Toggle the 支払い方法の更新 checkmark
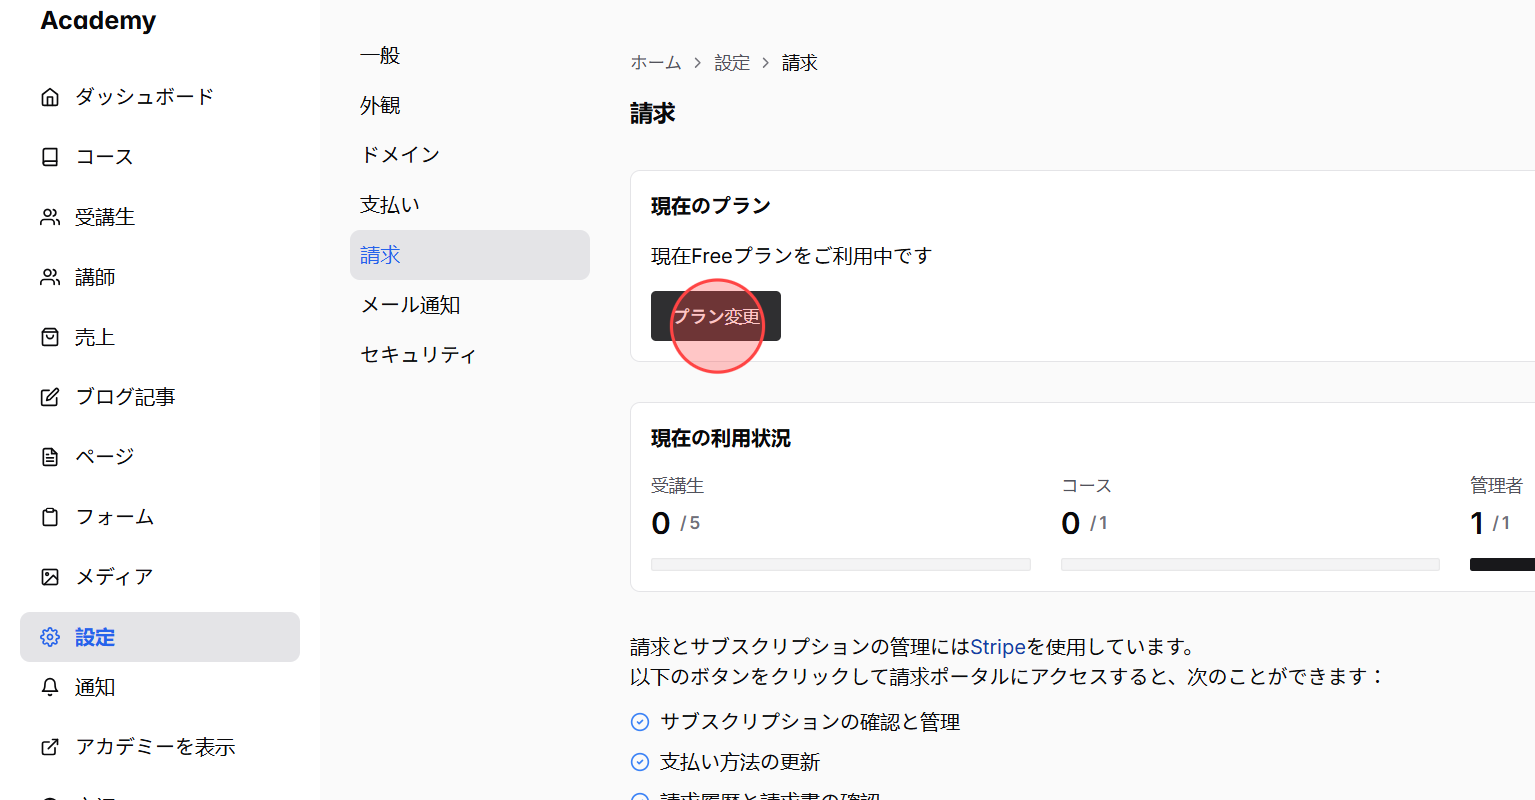This screenshot has width=1535, height=800. [x=640, y=761]
